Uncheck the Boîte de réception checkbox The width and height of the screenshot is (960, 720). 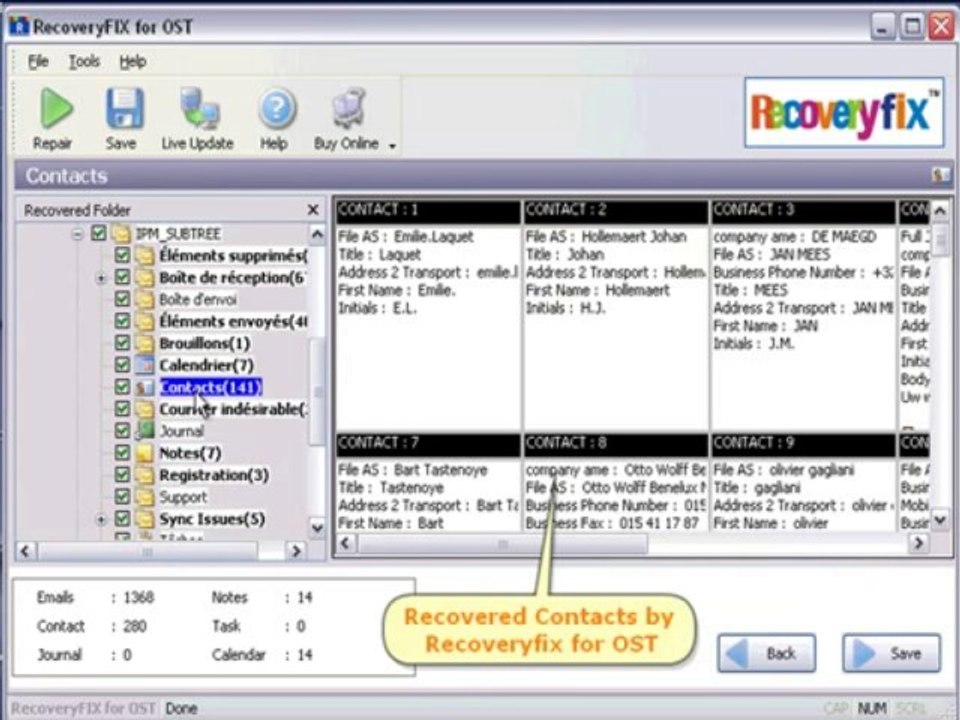[x=122, y=277]
